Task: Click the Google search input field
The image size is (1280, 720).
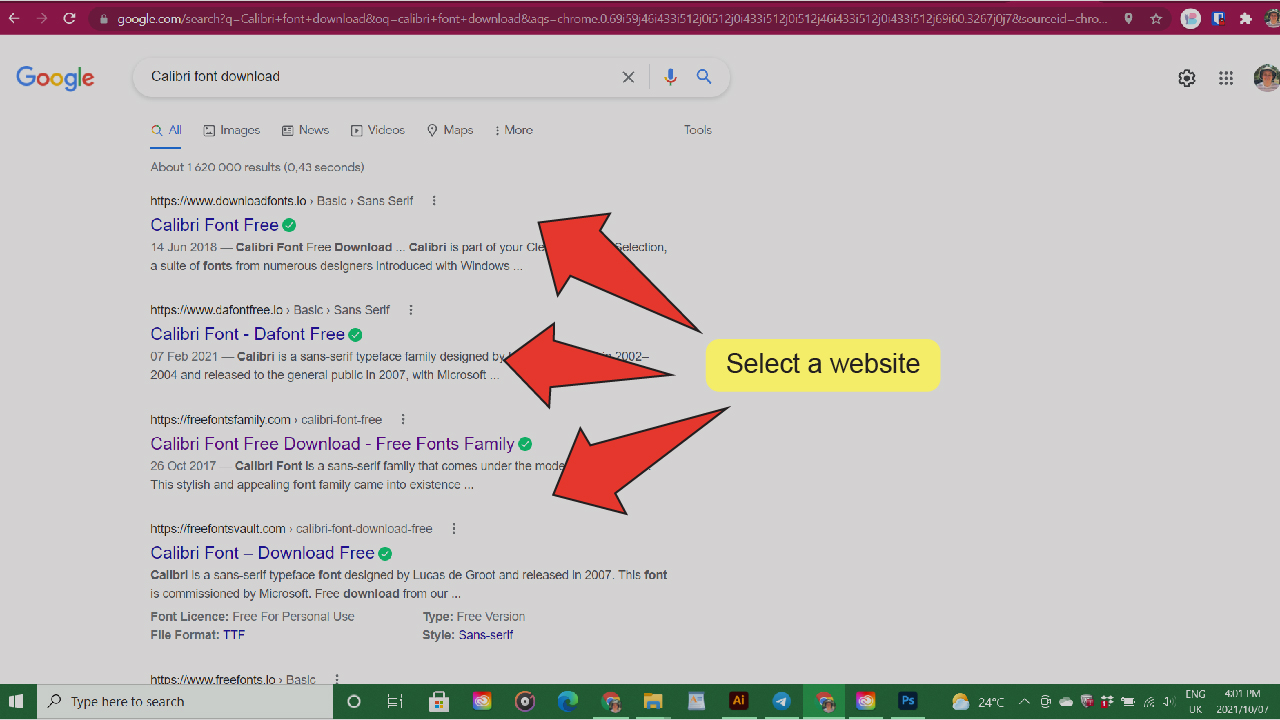Action: (380, 77)
